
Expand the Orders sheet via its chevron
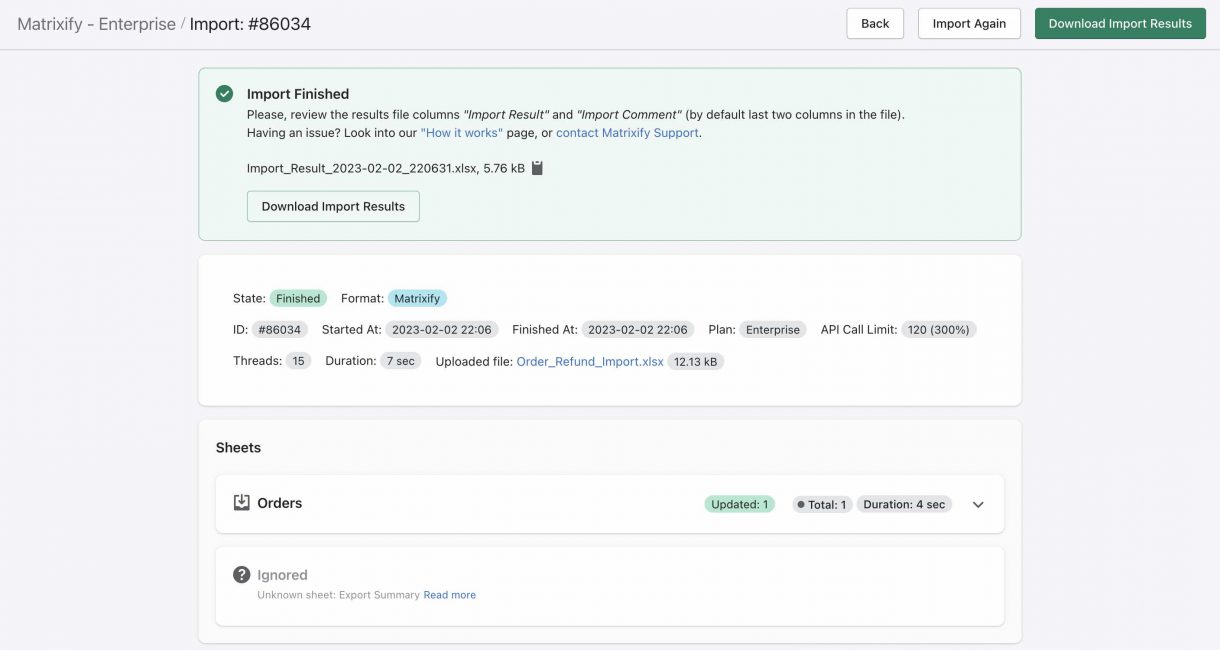click(x=977, y=504)
